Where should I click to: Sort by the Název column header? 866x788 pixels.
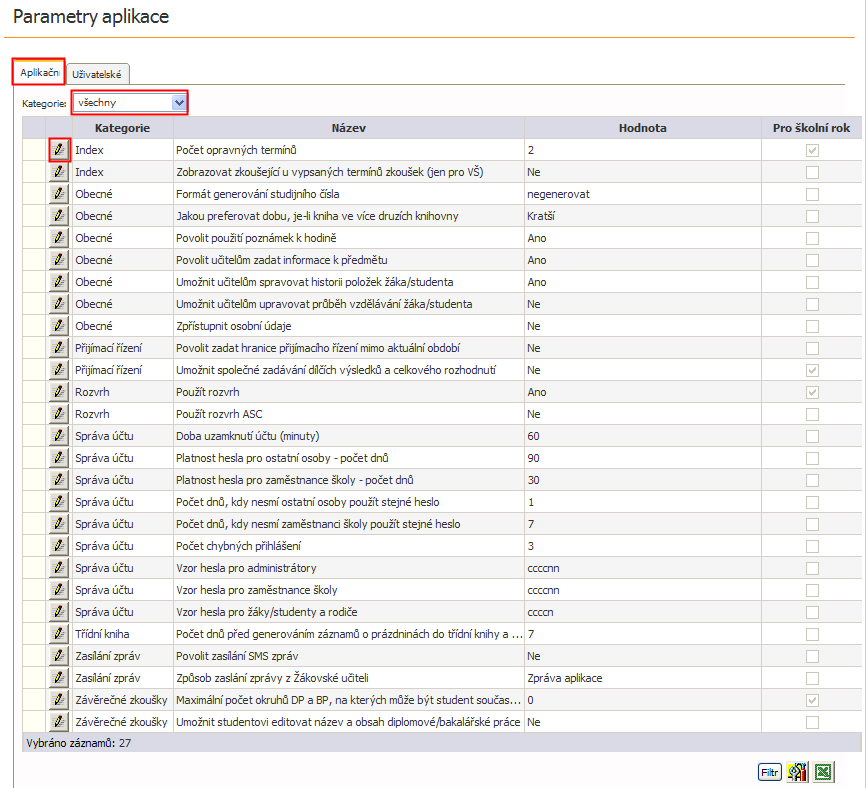(x=348, y=128)
